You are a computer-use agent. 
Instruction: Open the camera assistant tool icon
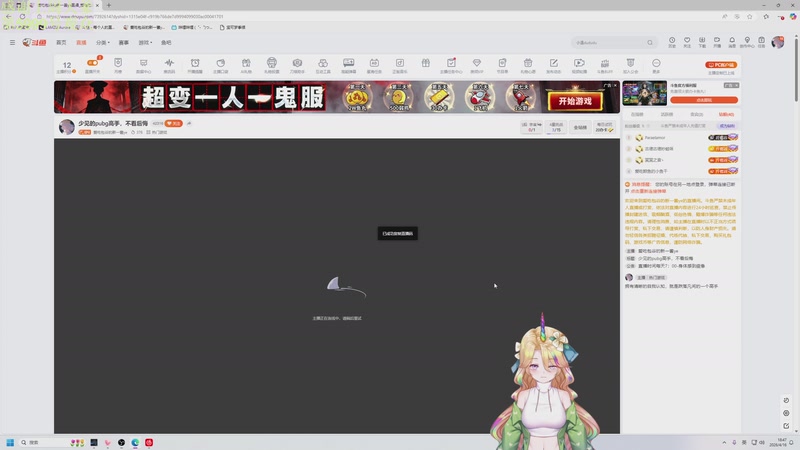[x=297, y=65]
